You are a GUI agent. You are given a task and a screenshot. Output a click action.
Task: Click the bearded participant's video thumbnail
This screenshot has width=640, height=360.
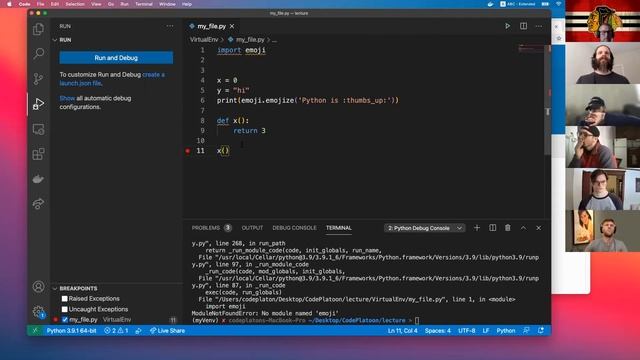[x=602, y=64]
